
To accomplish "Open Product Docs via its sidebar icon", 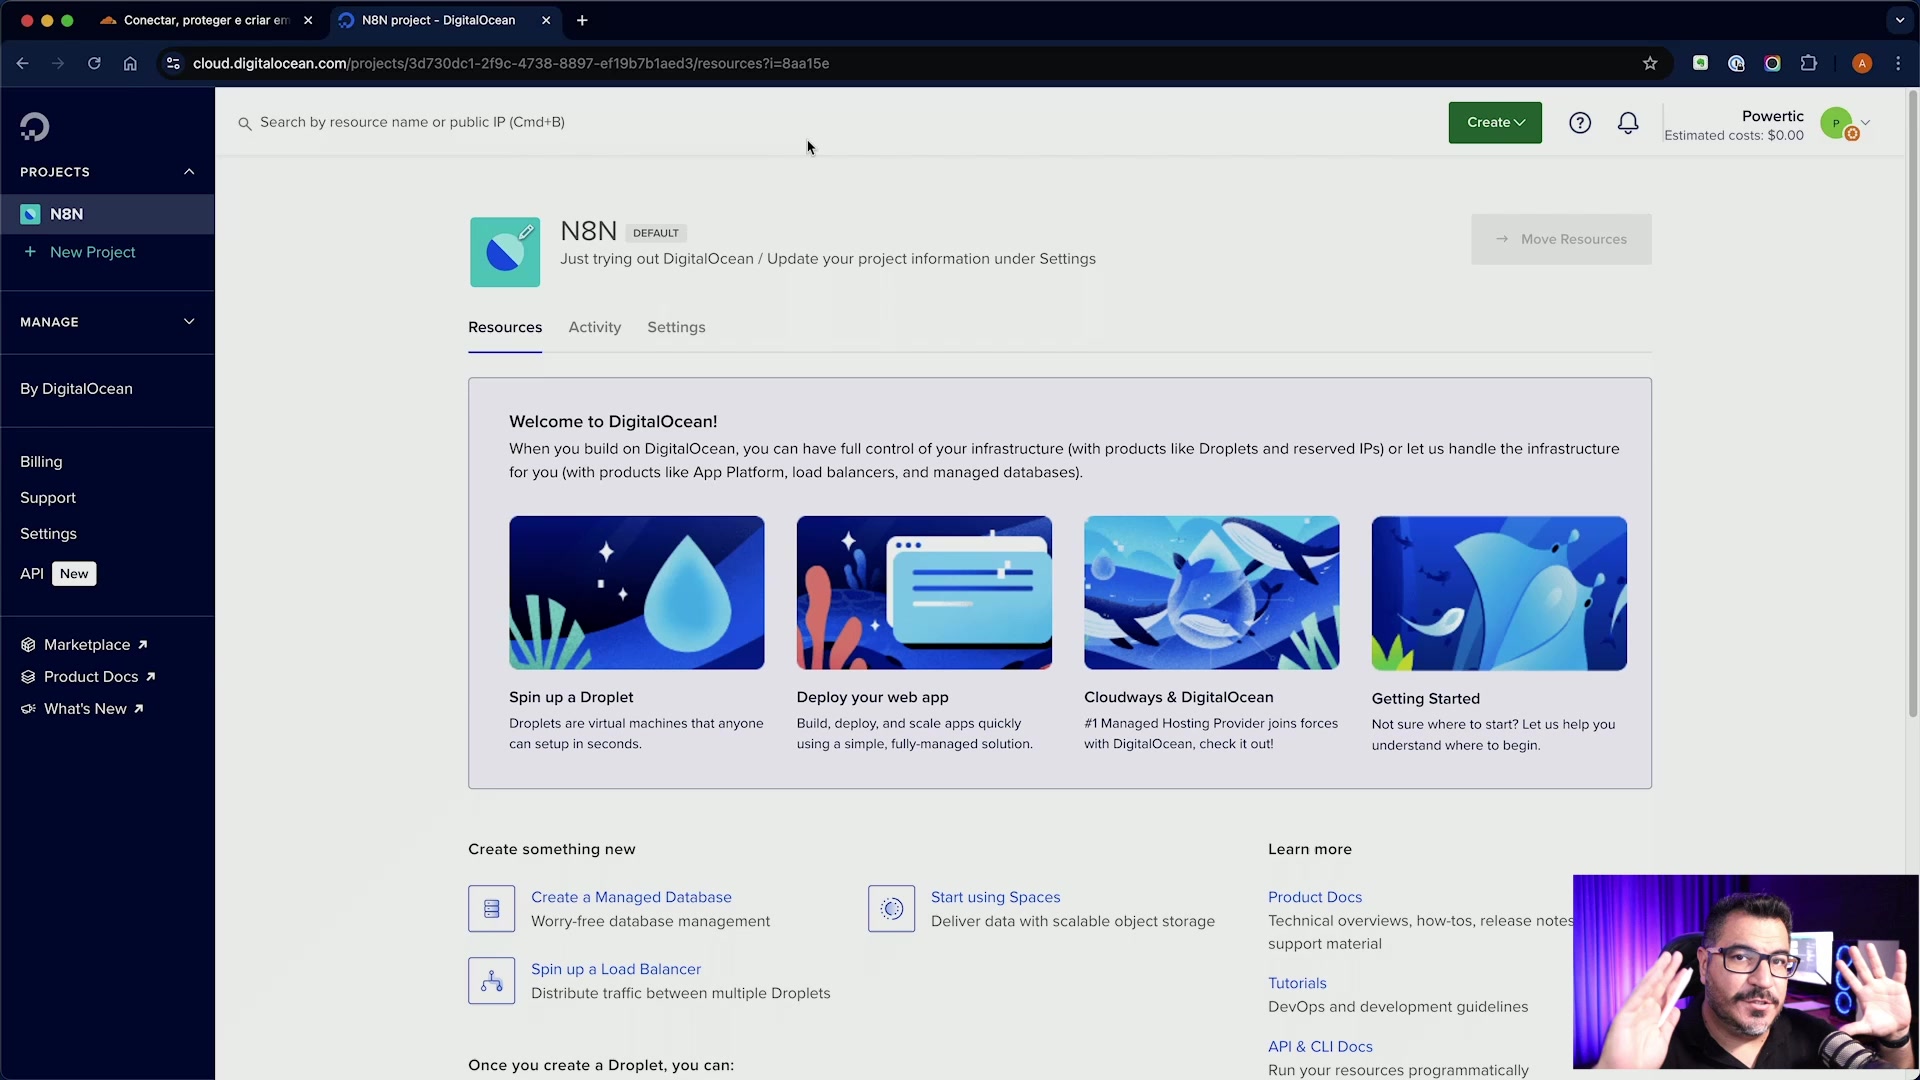I will [x=28, y=676].
